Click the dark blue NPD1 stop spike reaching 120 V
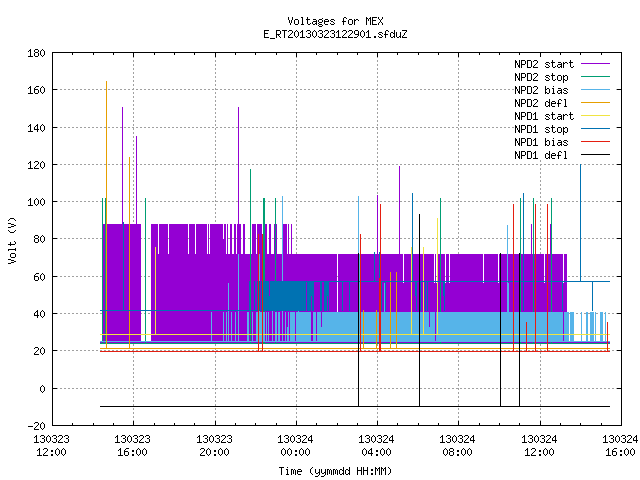Image resolution: width=640 pixels, height=480 pixels. 580,222
